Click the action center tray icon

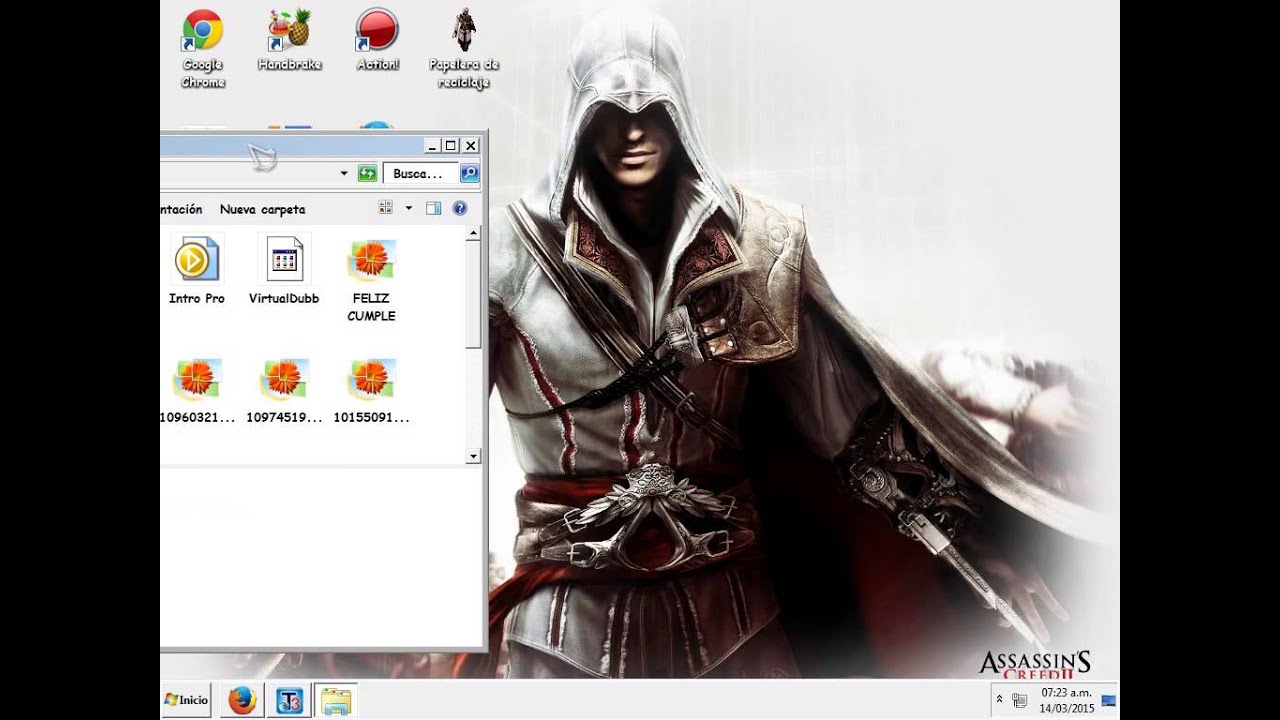tap(1019, 700)
